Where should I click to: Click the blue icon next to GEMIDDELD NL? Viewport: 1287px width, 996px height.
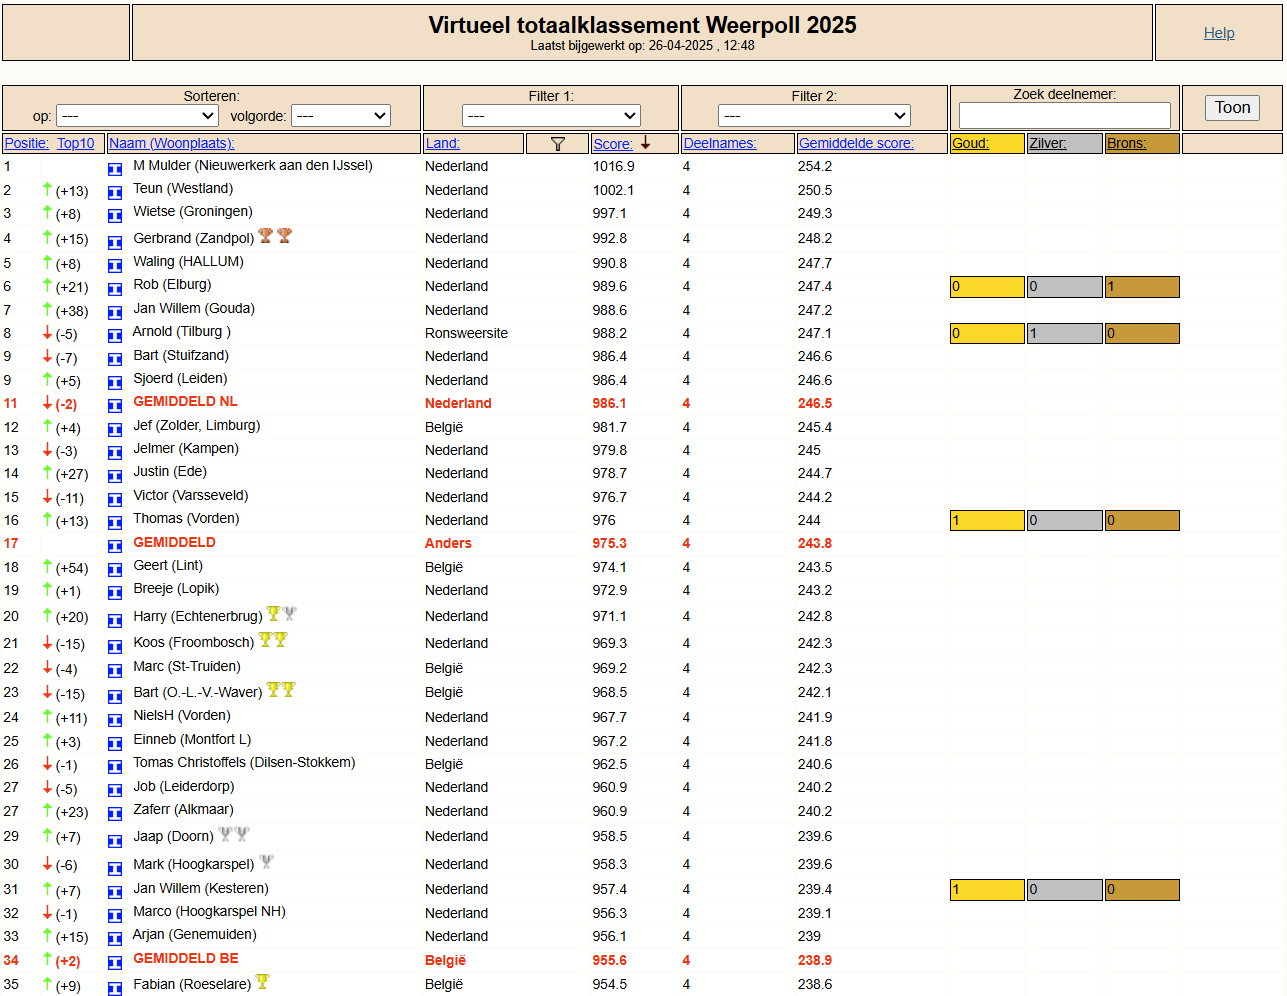click(115, 405)
